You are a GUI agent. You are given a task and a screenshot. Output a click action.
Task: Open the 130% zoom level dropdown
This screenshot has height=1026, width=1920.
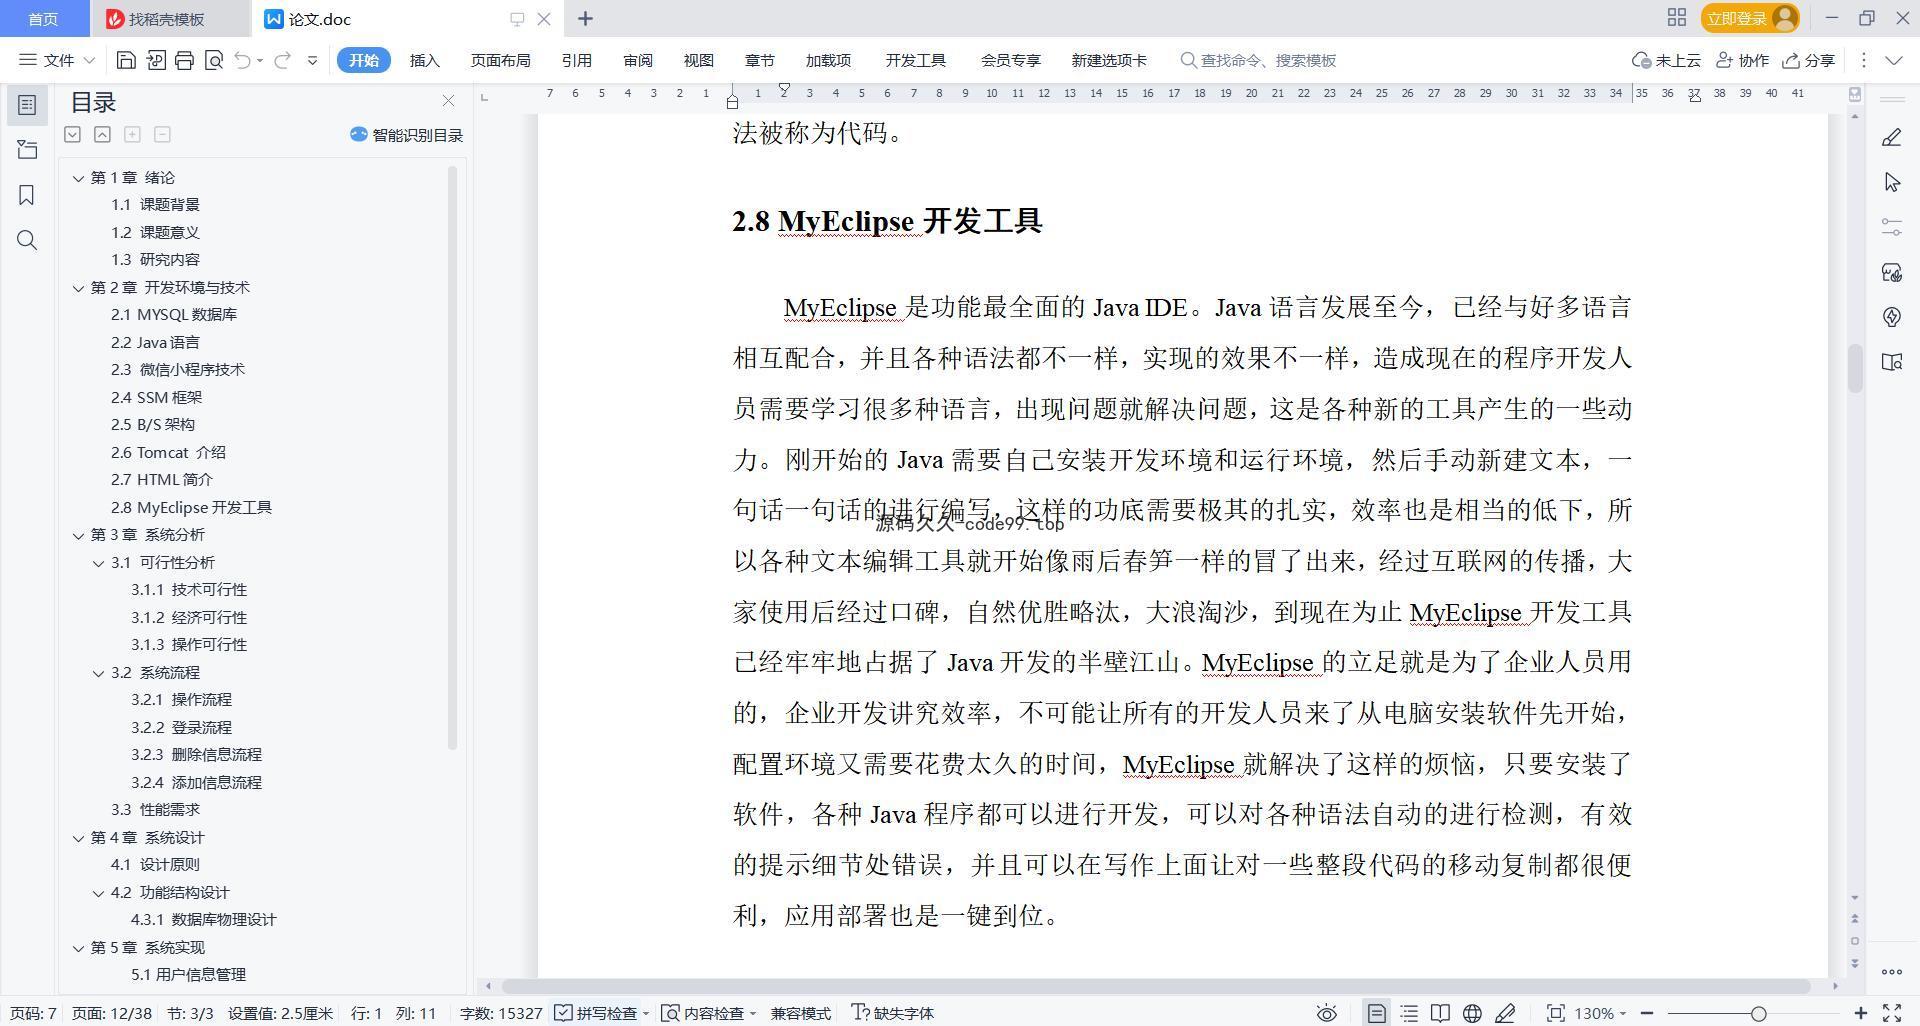1600,1013
